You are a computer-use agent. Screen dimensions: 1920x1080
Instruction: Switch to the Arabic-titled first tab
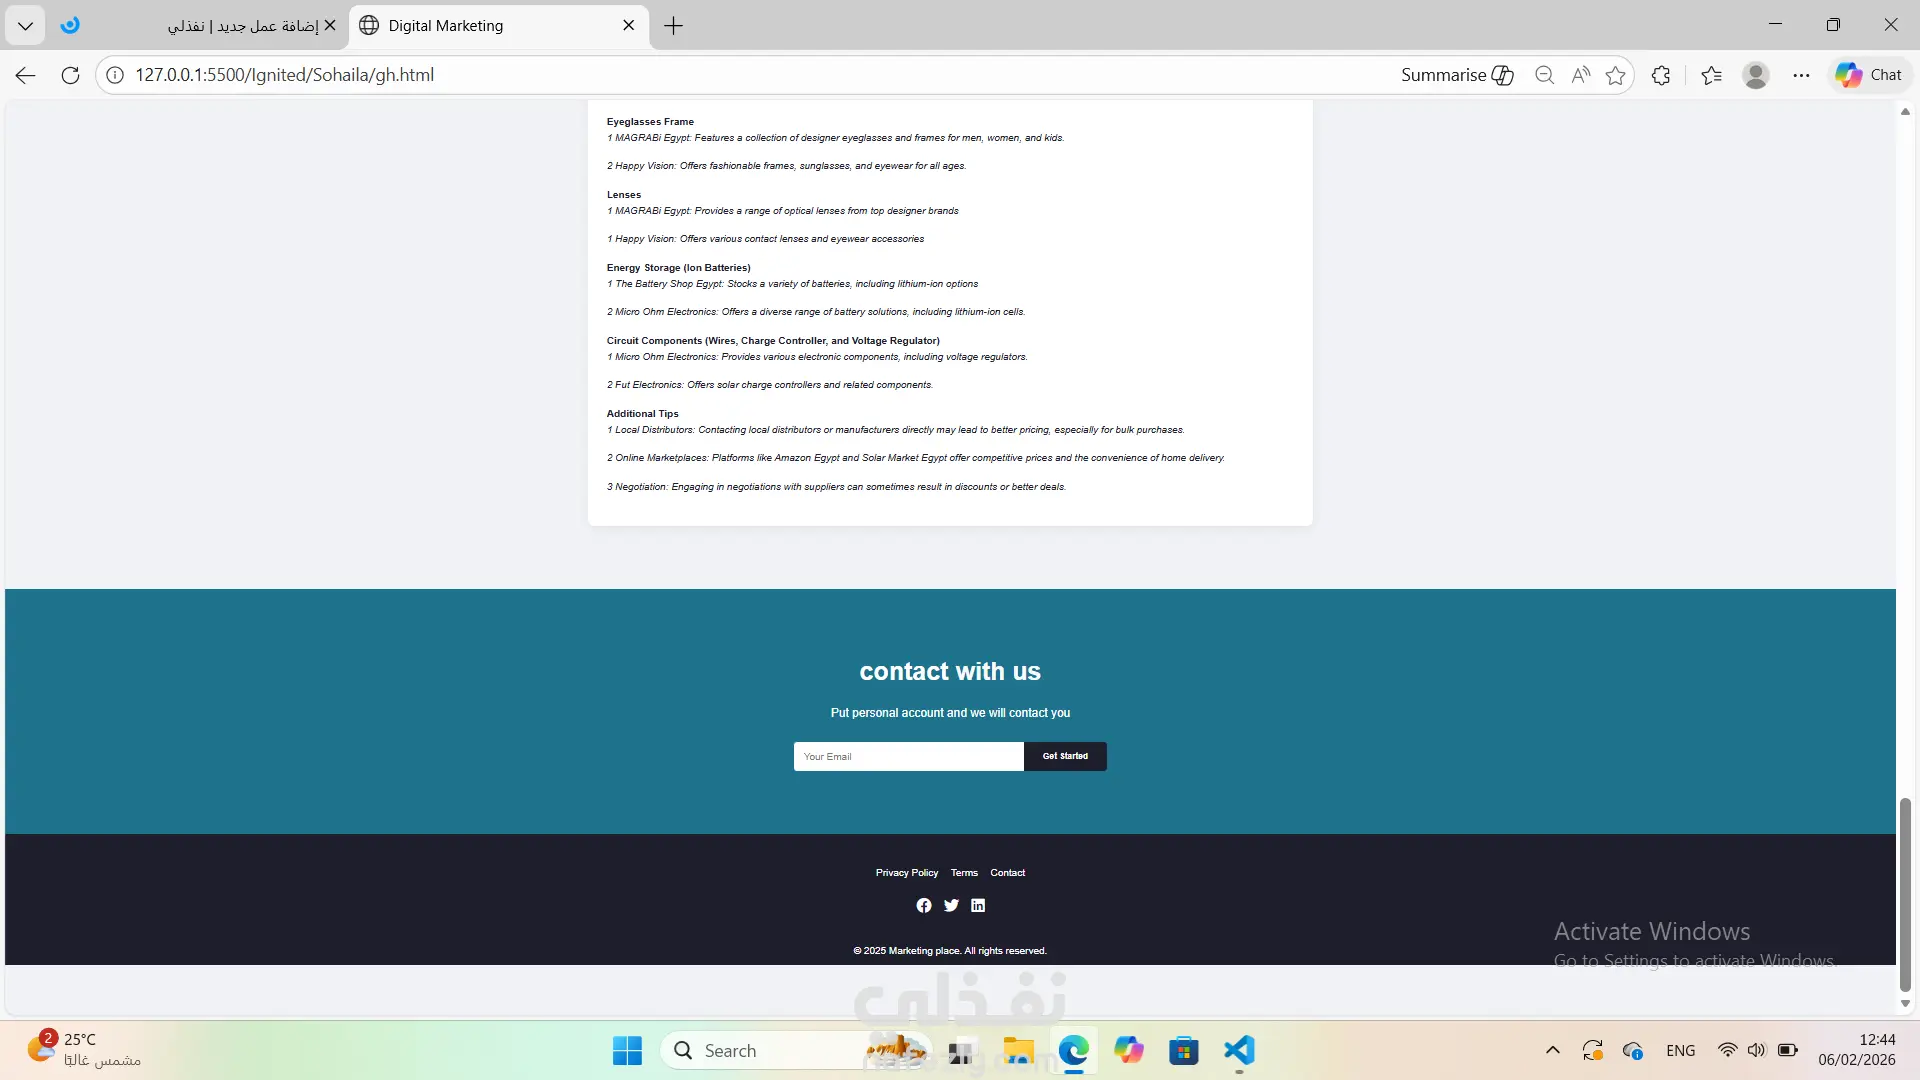click(x=240, y=26)
